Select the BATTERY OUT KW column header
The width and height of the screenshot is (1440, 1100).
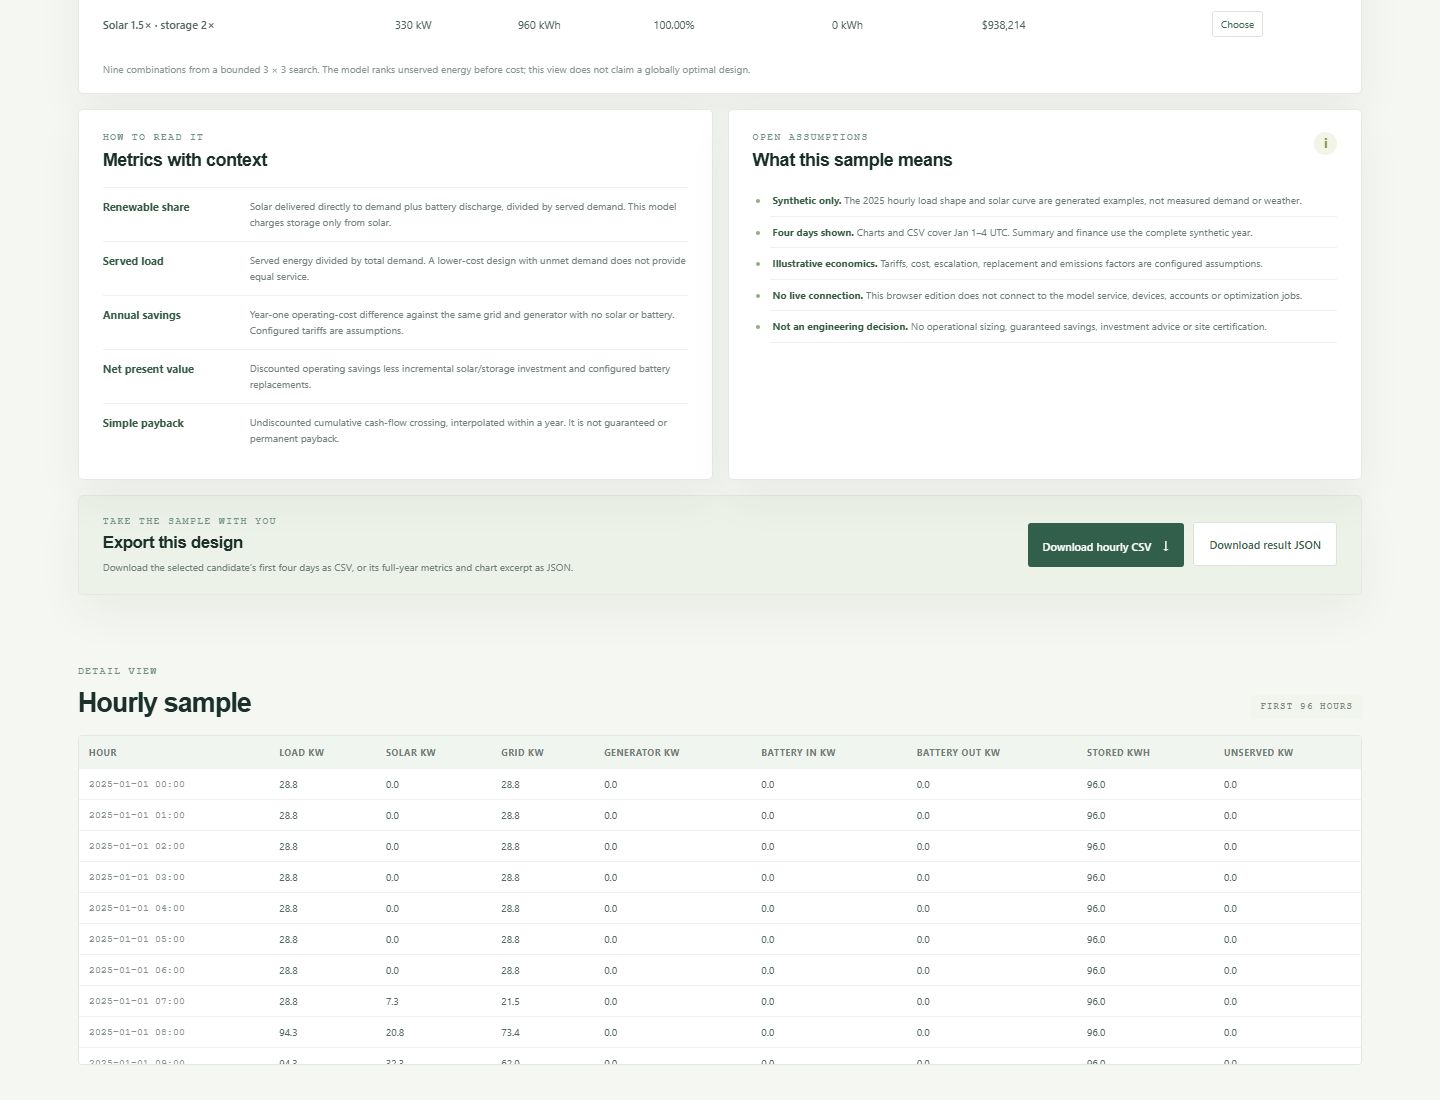958,753
